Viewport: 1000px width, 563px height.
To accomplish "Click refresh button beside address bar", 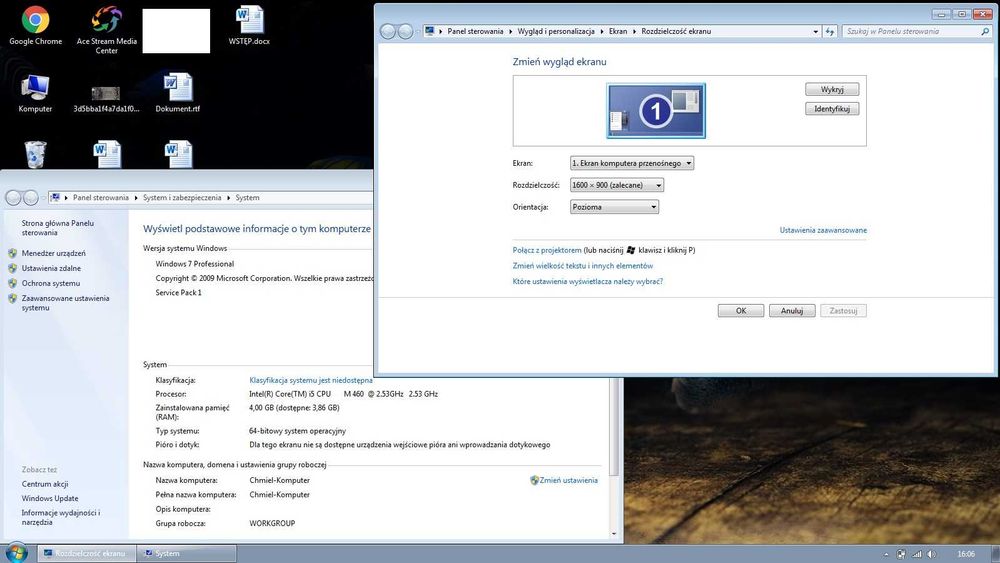I will 830,31.
